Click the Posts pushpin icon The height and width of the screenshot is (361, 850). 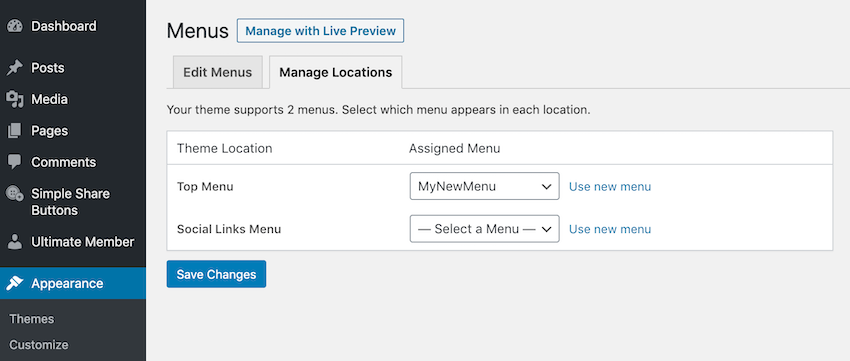(x=15, y=68)
